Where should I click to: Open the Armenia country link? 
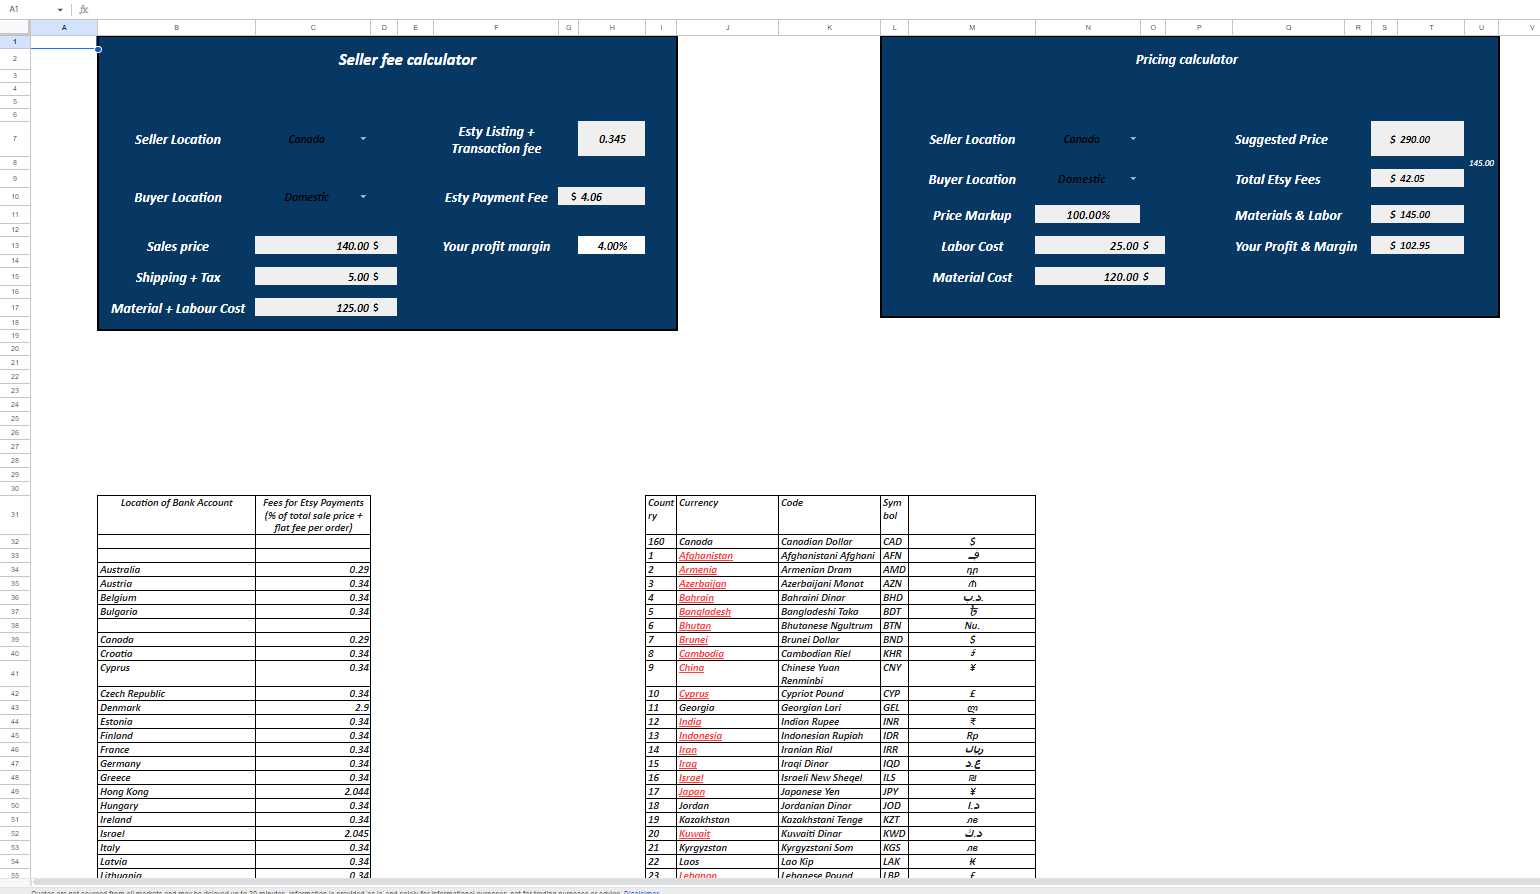[698, 570]
